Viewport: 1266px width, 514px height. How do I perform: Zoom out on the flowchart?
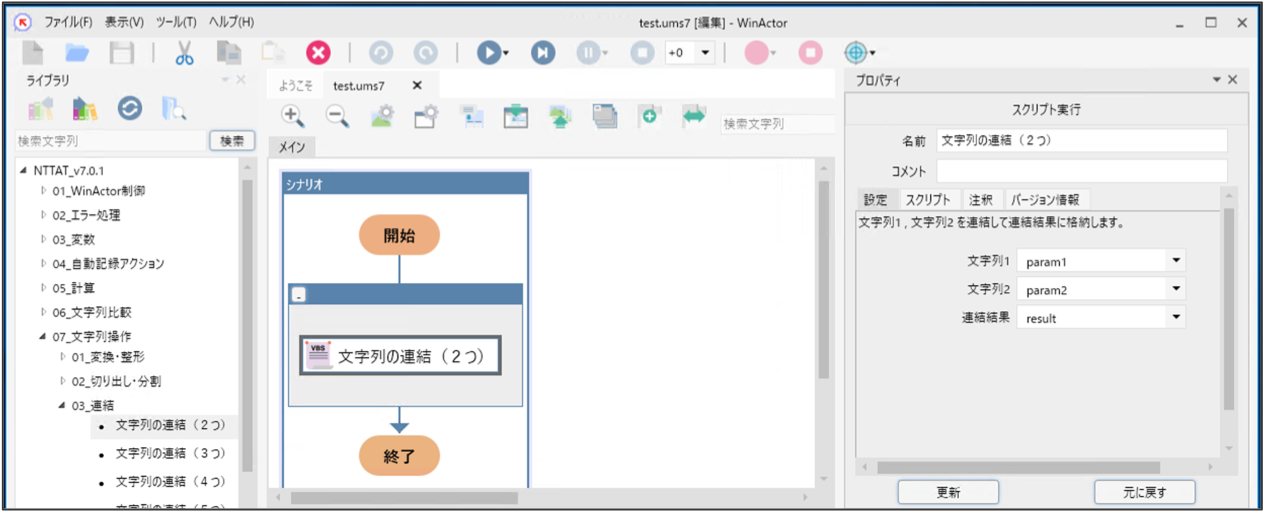(x=339, y=116)
